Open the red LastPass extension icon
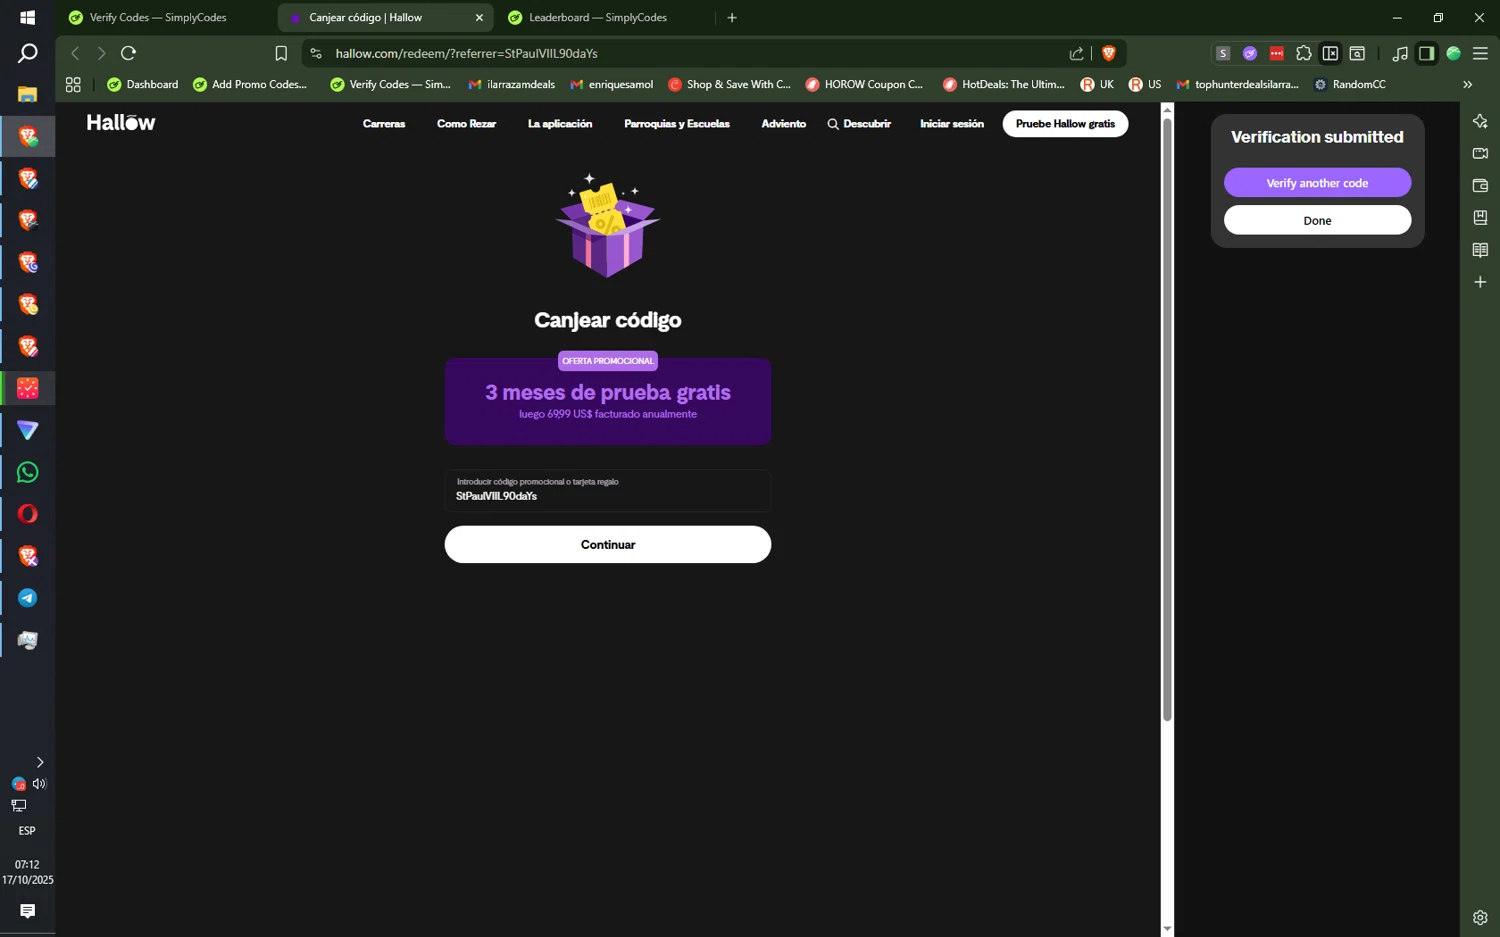 point(1277,53)
